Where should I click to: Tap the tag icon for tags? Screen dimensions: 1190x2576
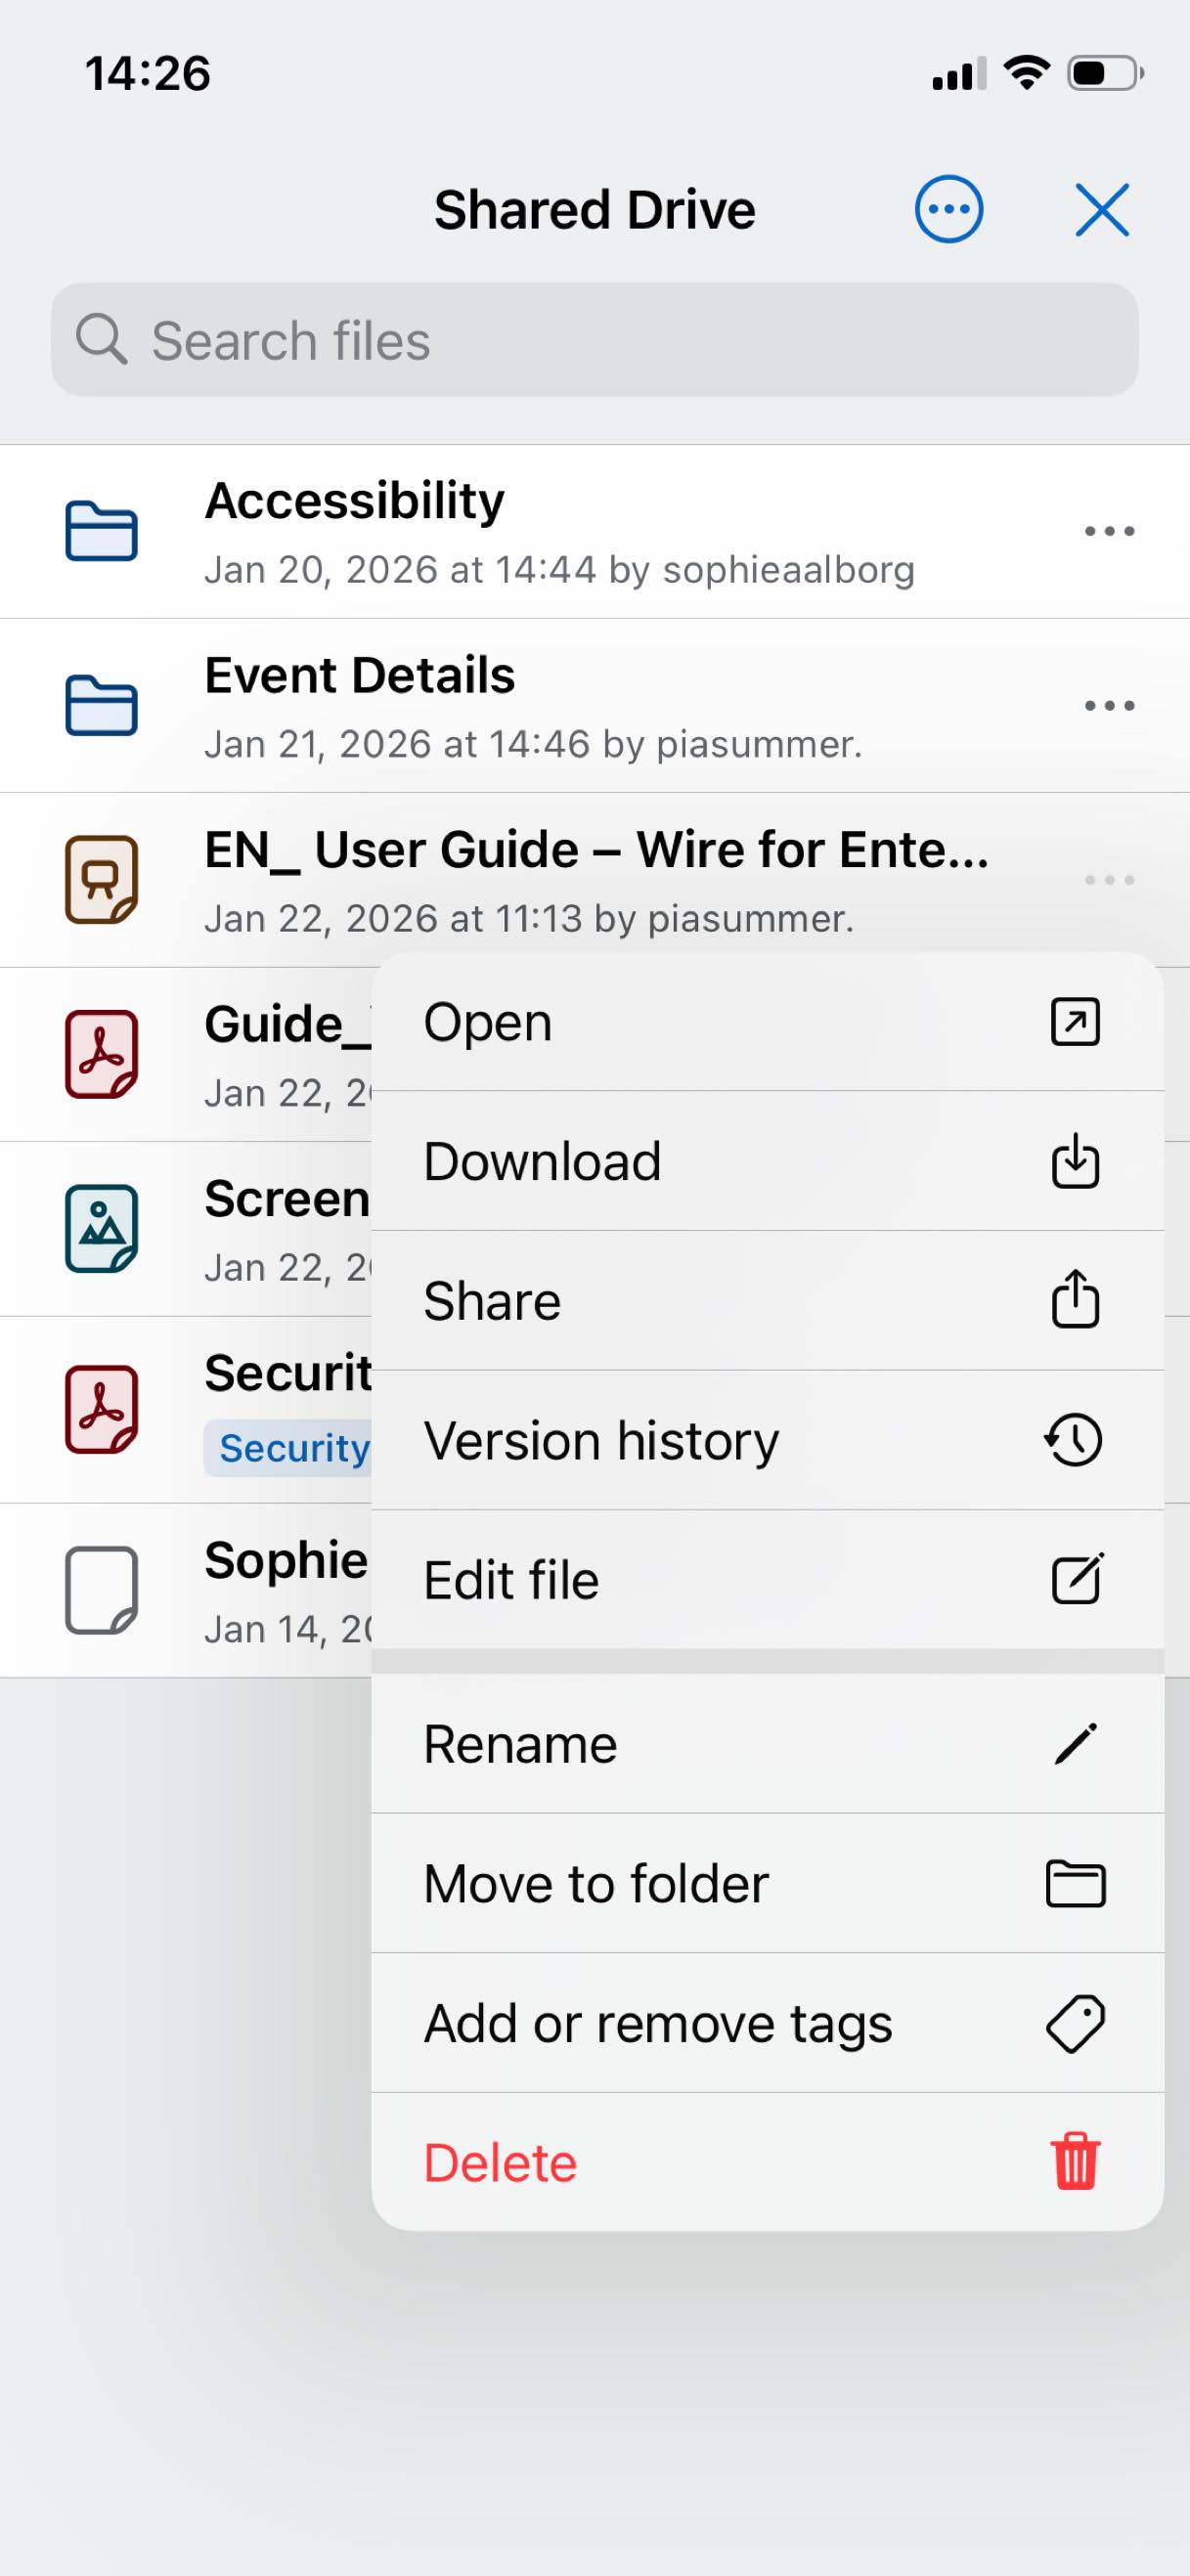point(1075,2024)
